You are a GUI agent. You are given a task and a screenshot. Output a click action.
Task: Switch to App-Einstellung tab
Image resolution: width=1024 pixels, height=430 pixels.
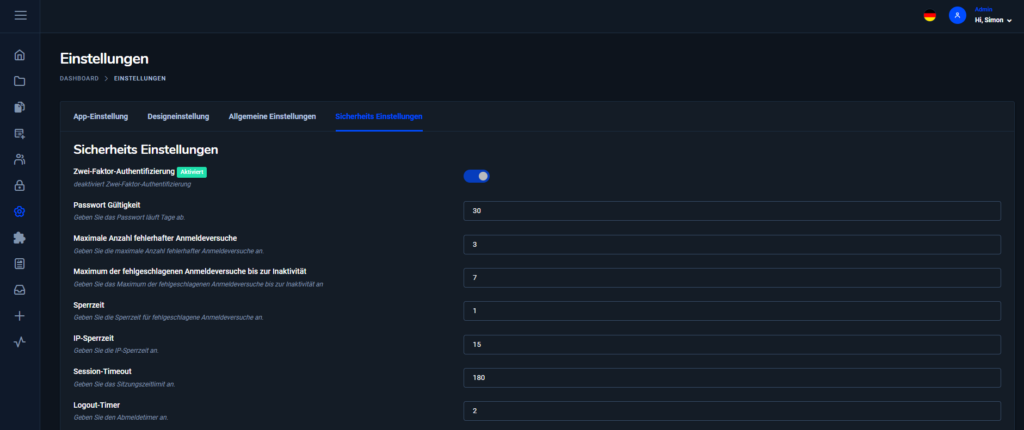point(101,116)
